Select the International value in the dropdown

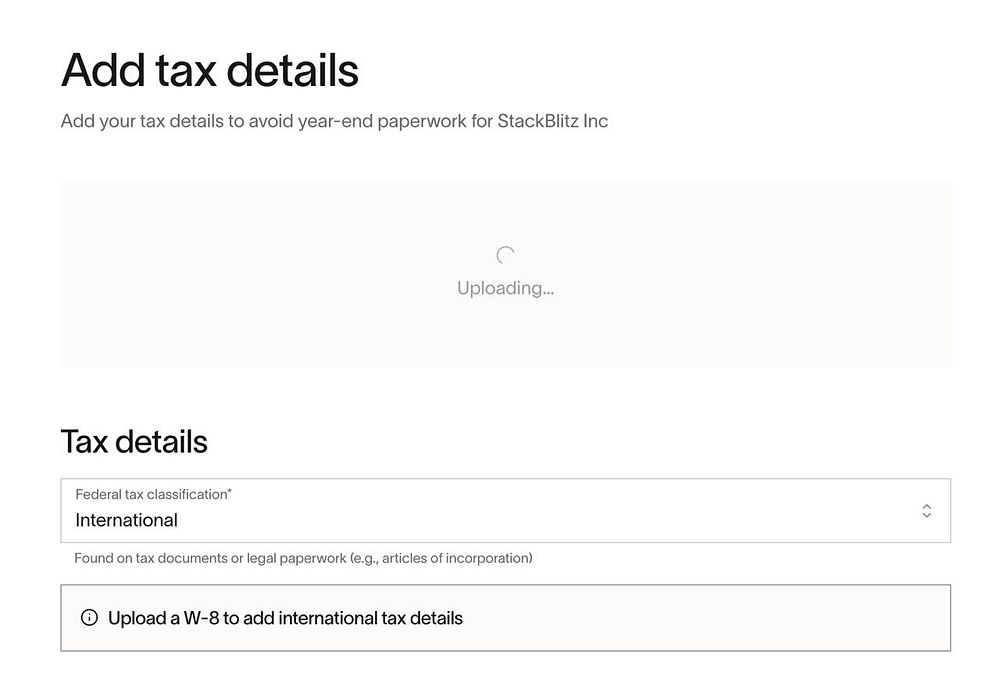pyautogui.click(x=127, y=520)
